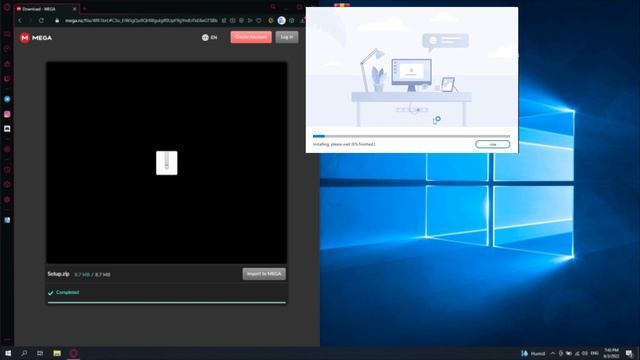Click the home icon in browser sidebar

[7, 64]
